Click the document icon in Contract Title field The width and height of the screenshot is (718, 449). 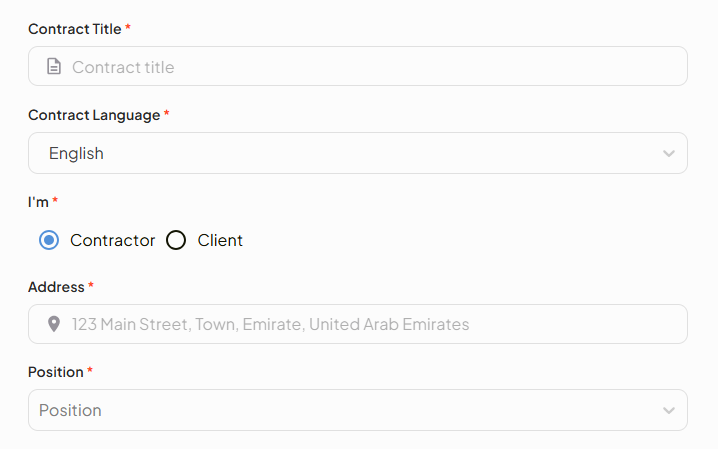click(54, 67)
